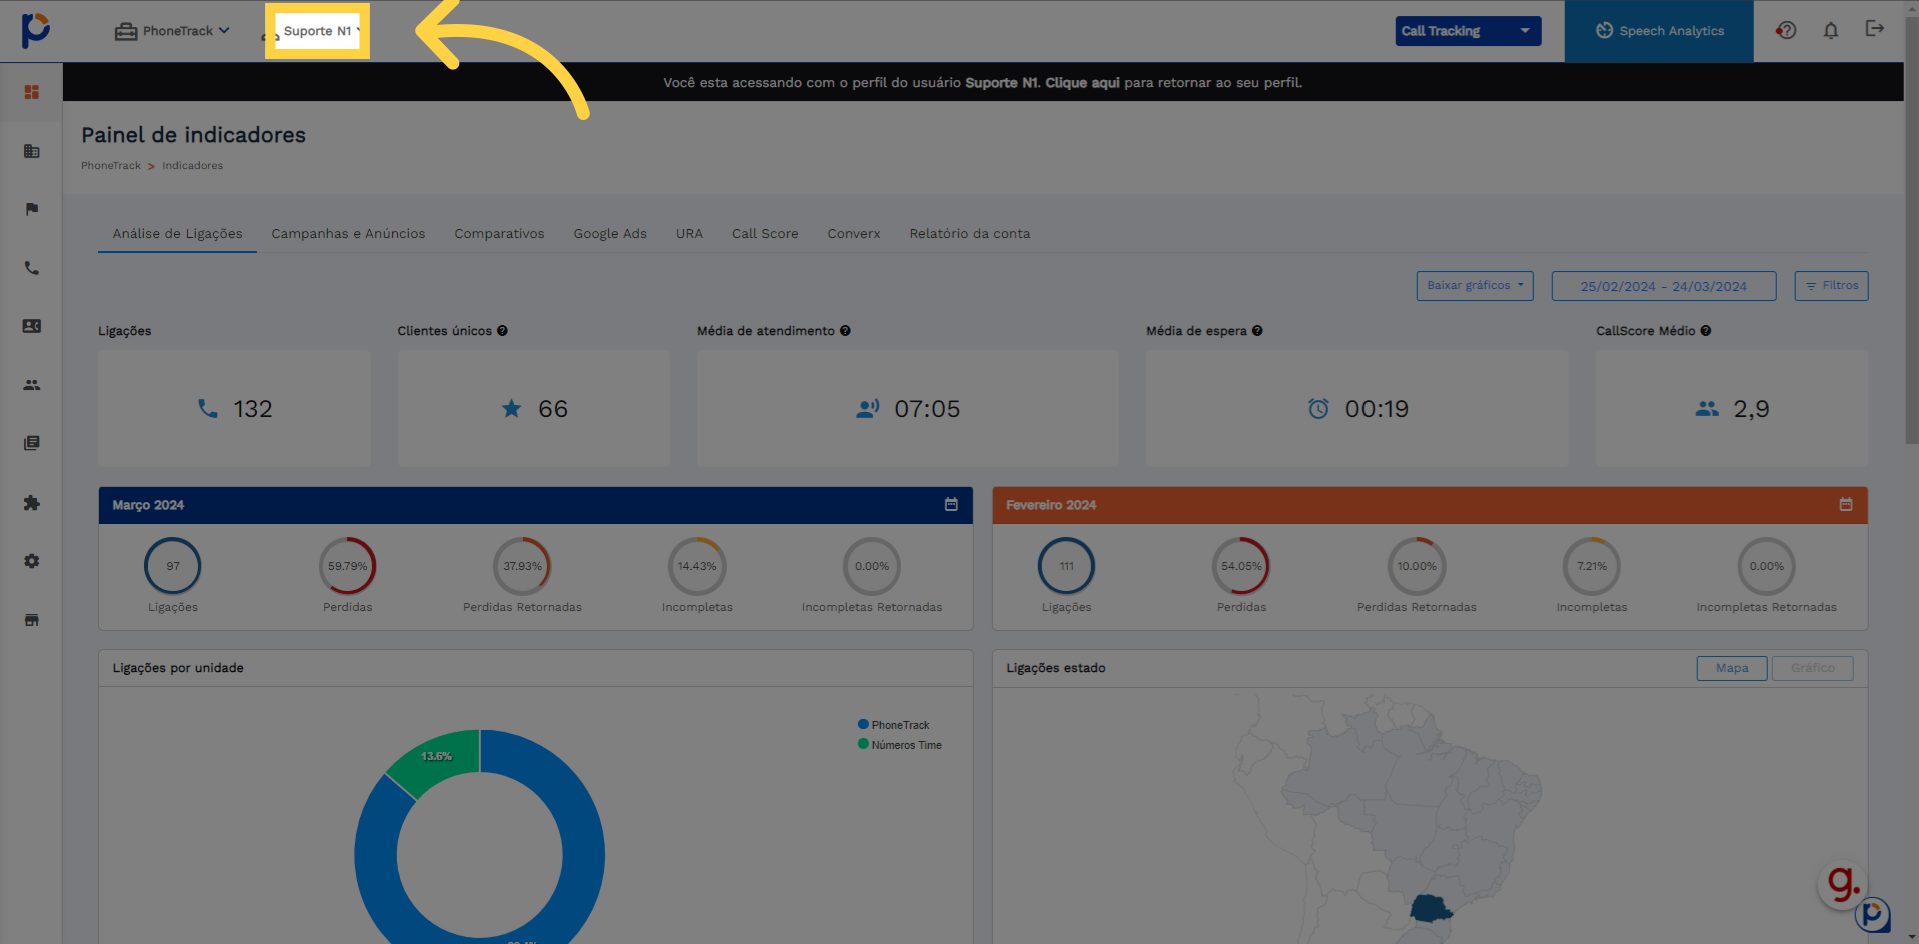Click PhoneTrack breadcrumb link

(111, 166)
